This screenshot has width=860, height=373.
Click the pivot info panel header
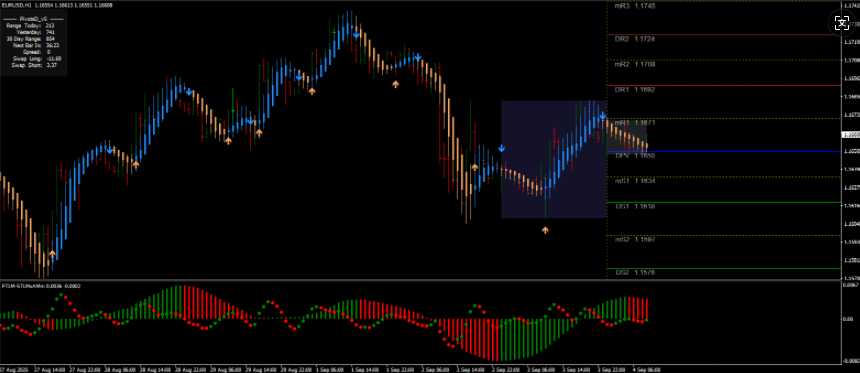point(33,19)
